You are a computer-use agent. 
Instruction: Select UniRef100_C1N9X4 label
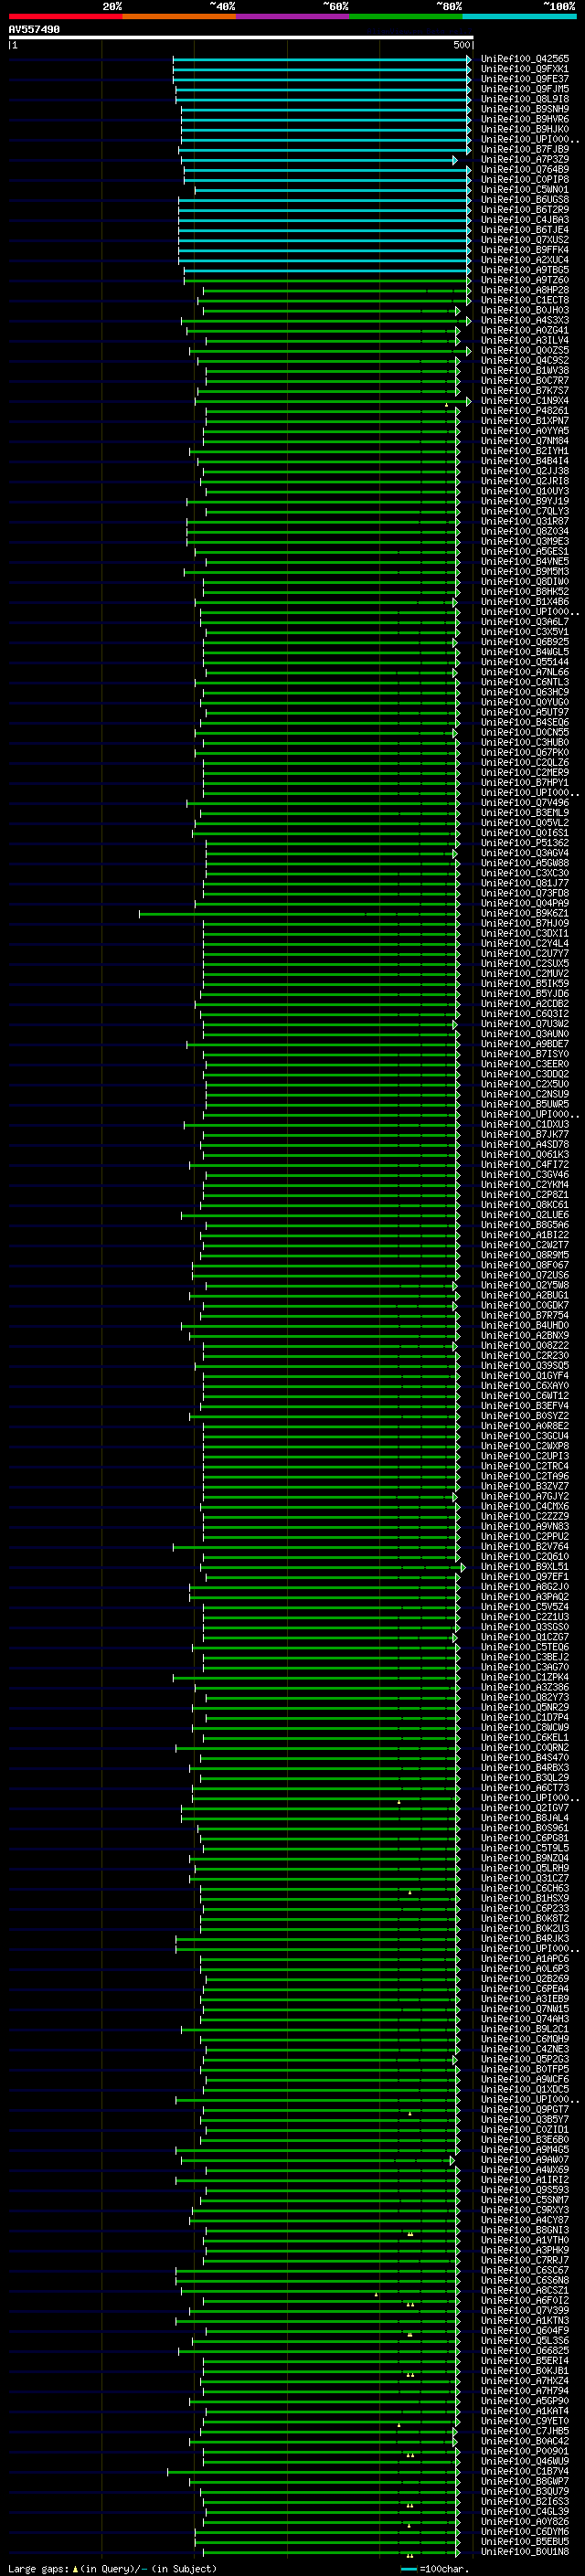(x=524, y=401)
